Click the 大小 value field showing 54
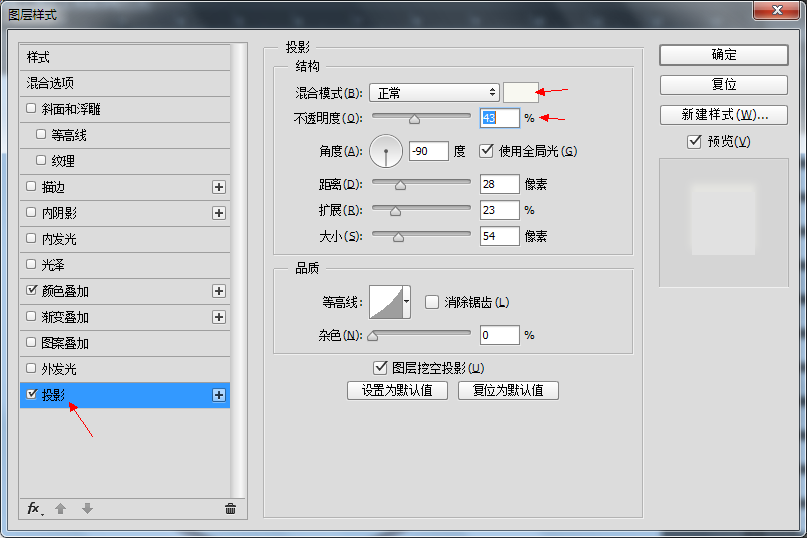This screenshot has width=807, height=538. tap(499, 236)
